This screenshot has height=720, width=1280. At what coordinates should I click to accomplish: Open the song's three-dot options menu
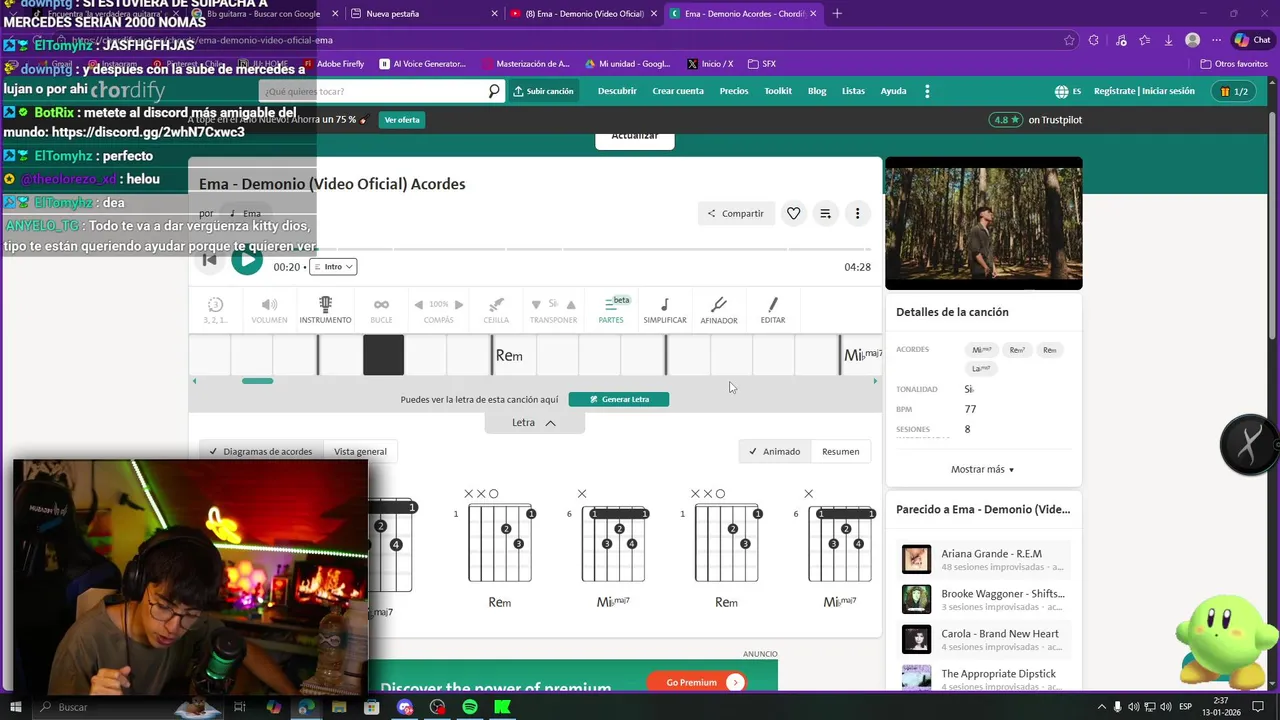point(857,213)
